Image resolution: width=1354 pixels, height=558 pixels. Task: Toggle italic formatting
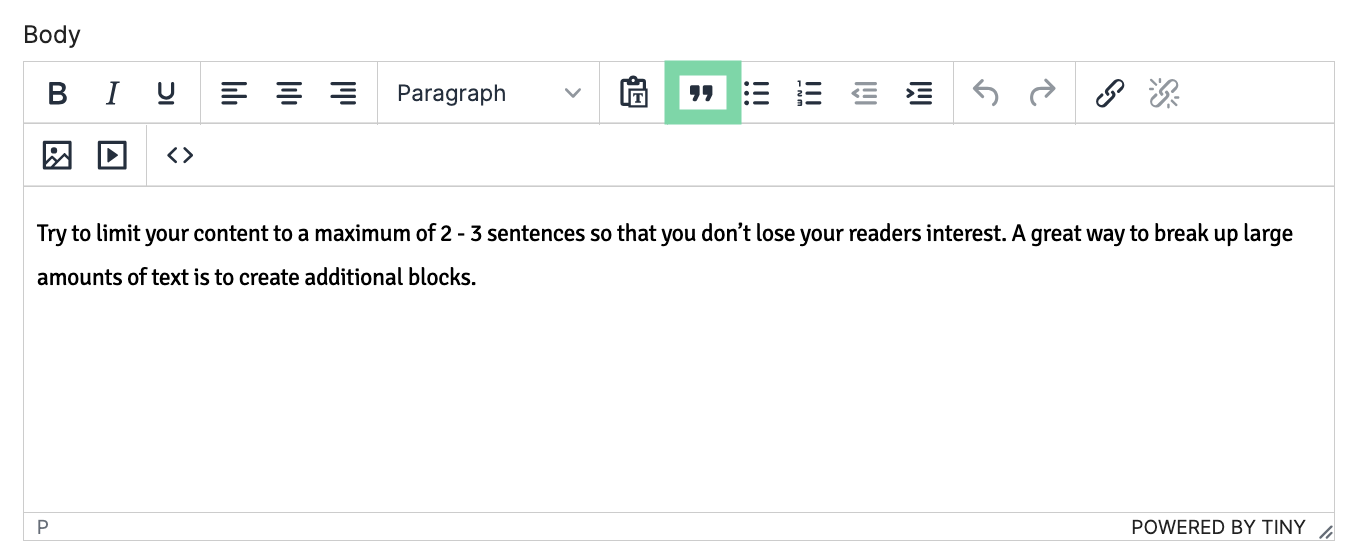112,94
